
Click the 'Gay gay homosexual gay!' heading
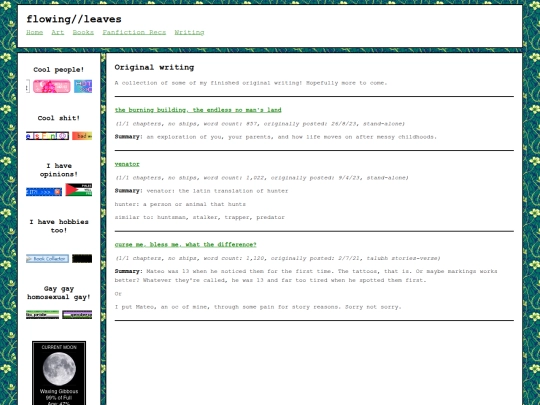[x=59, y=293]
